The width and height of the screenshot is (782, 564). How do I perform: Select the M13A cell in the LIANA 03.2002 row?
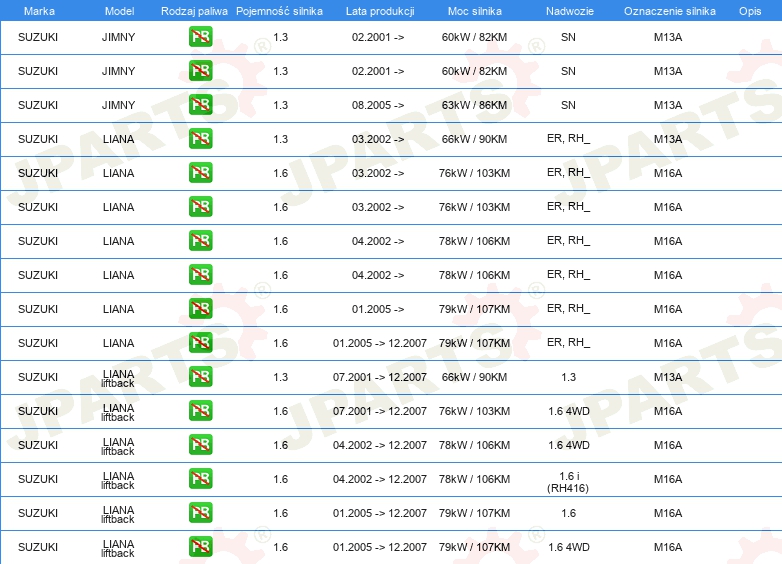tap(668, 139)
